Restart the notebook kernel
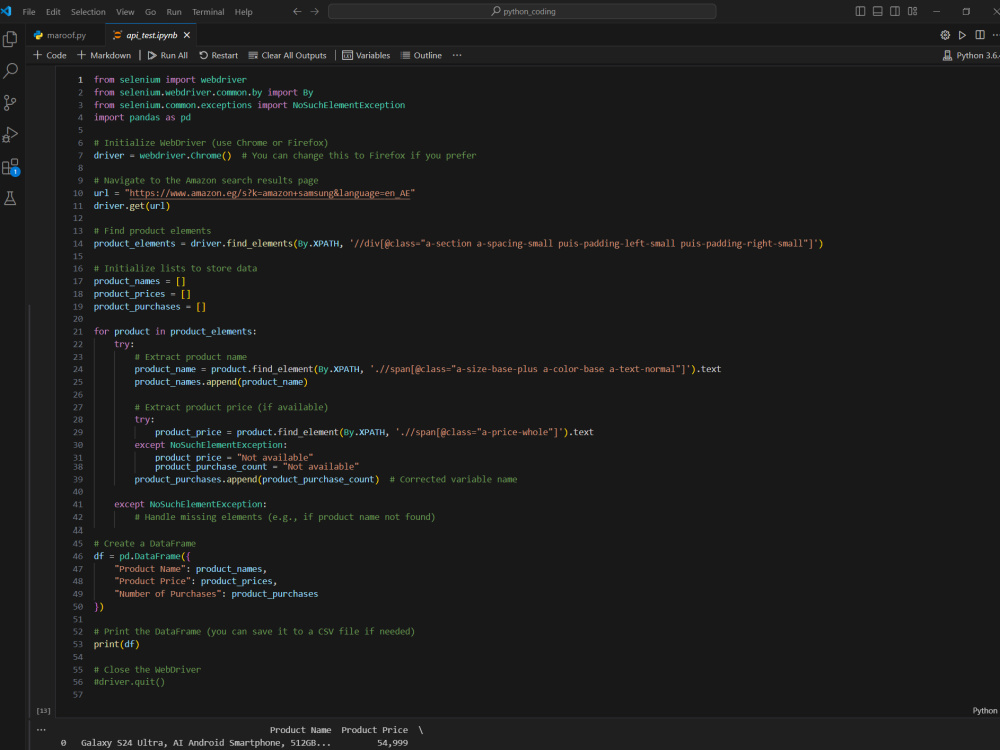 pos(218,55)
